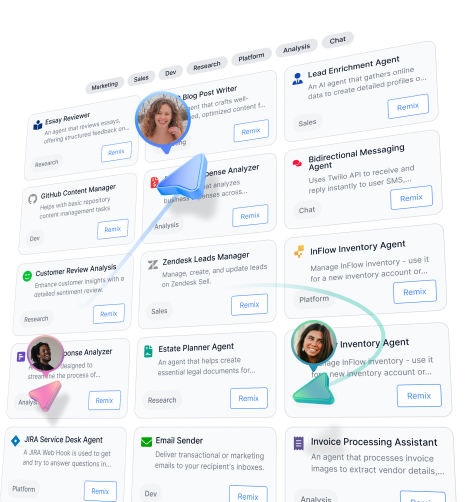Screen dimensions: 470x502
Task: Click the Zendesk Leads Manager logo icon
Action: coord(153,265)
